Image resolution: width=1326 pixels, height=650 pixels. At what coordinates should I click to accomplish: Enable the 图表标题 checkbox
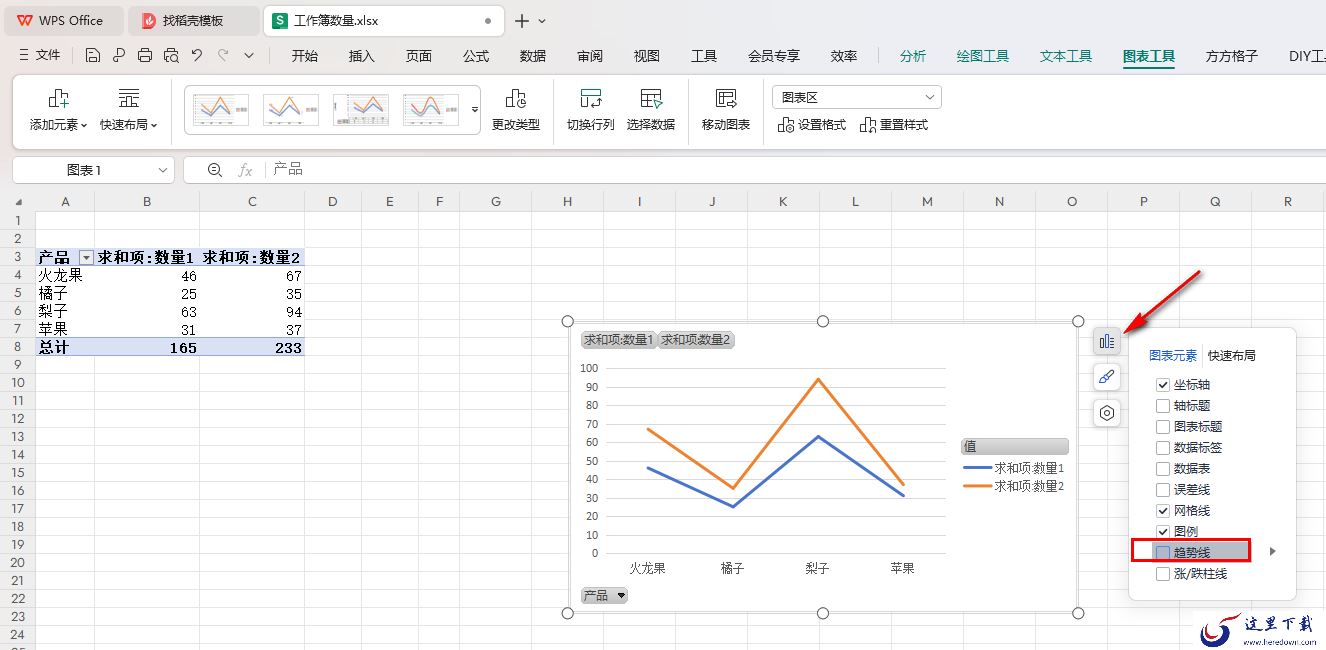1162,427
